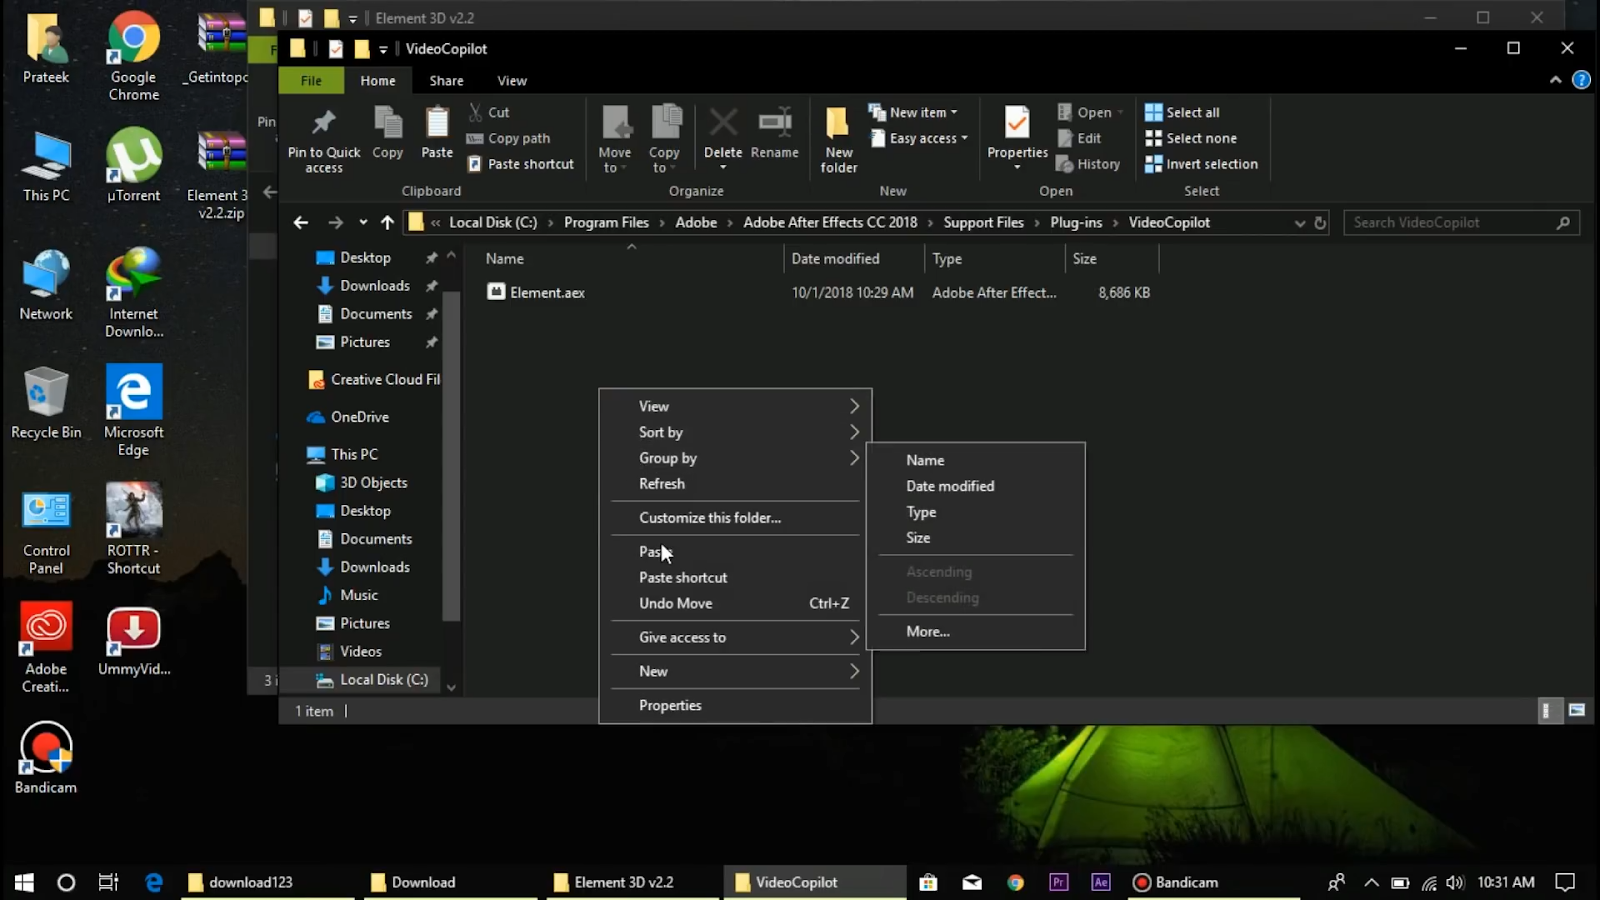Collapse the ribbon with the chevron
Viewport: 1600px width, 900px height.
tap(1555, 80)
